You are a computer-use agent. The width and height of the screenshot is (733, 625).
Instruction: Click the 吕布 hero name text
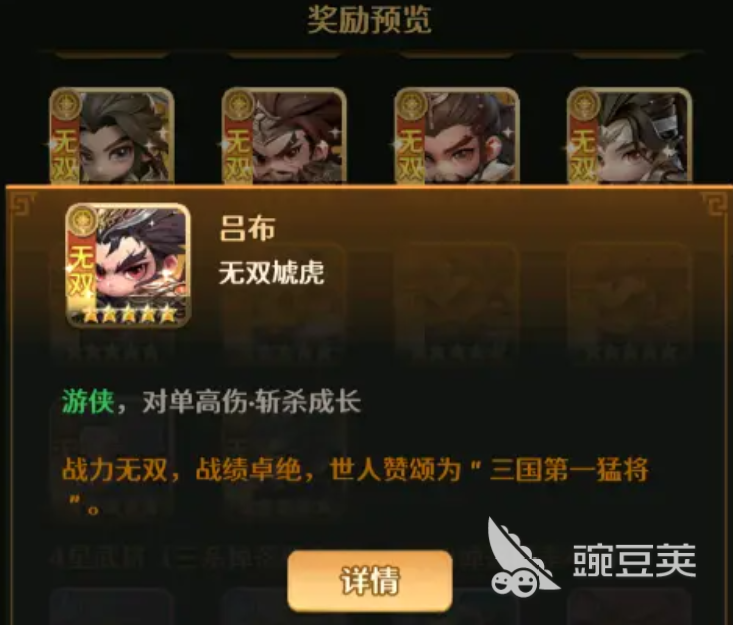247,229
